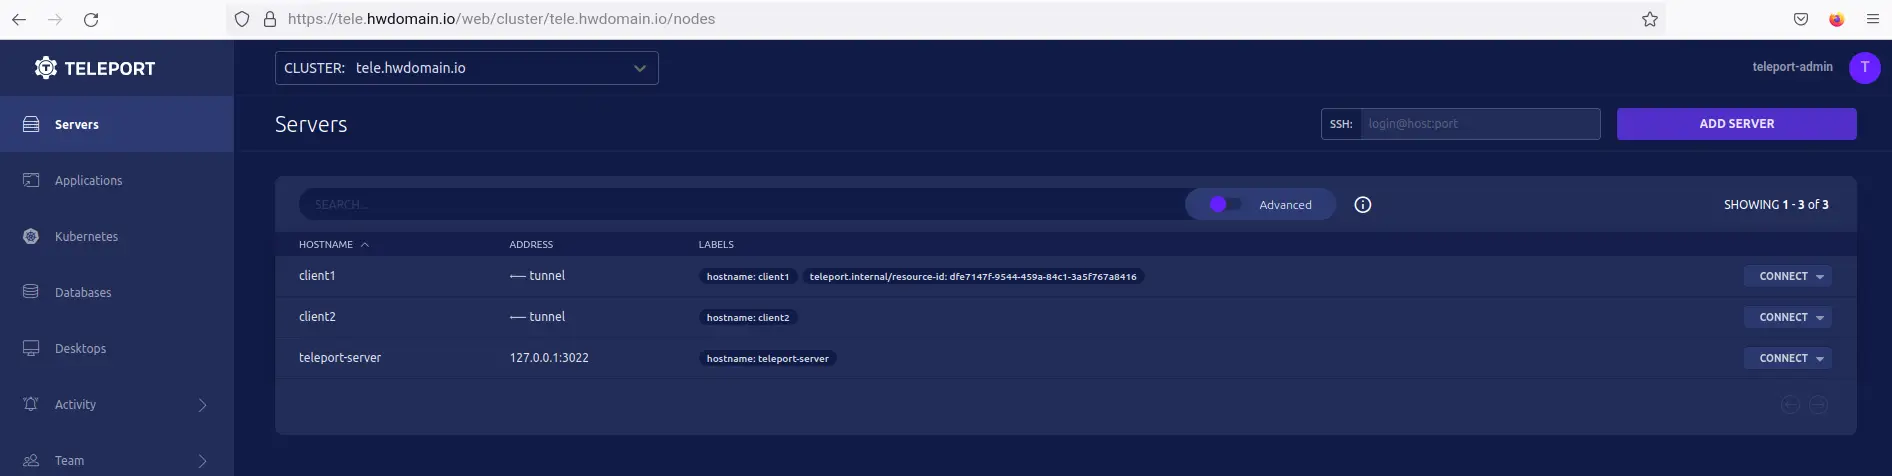Click the teleport.internal/resource-id label
This screenshot has width=1892, height=476.
tap(973, 277)
